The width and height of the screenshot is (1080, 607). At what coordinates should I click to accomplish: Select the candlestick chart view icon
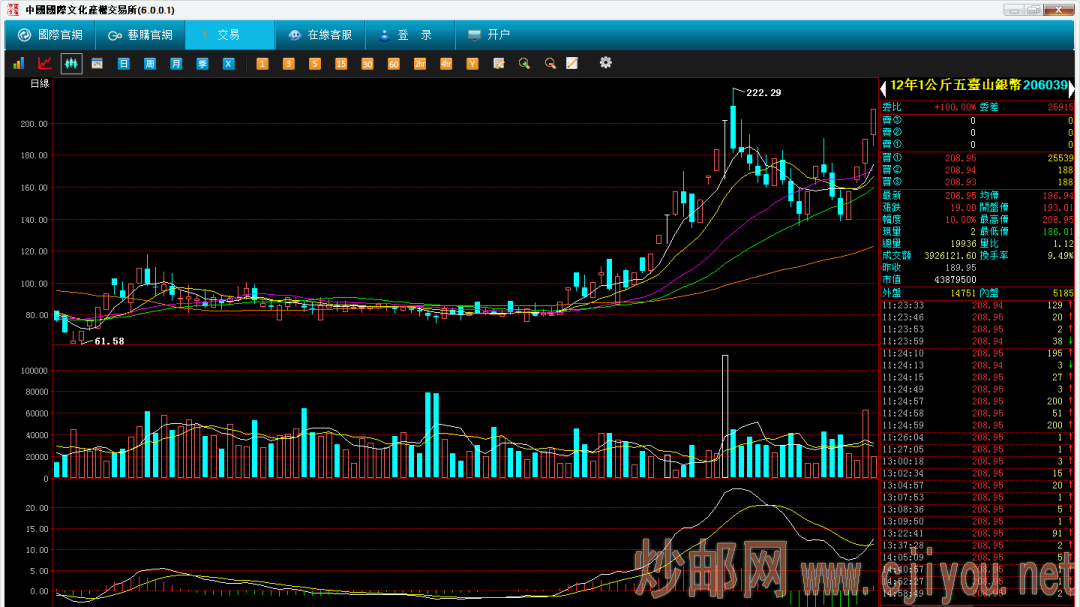point(71,63)
